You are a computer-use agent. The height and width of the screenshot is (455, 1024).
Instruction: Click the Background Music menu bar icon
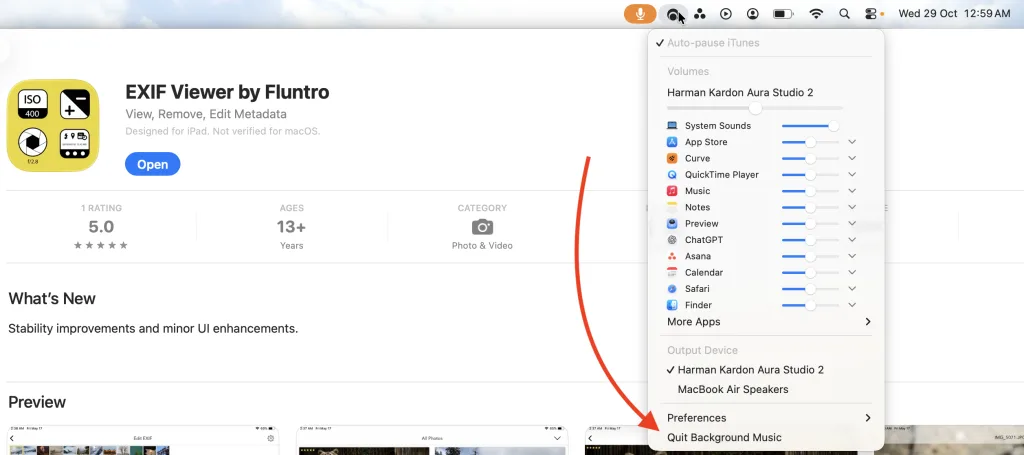pos(674,14)
